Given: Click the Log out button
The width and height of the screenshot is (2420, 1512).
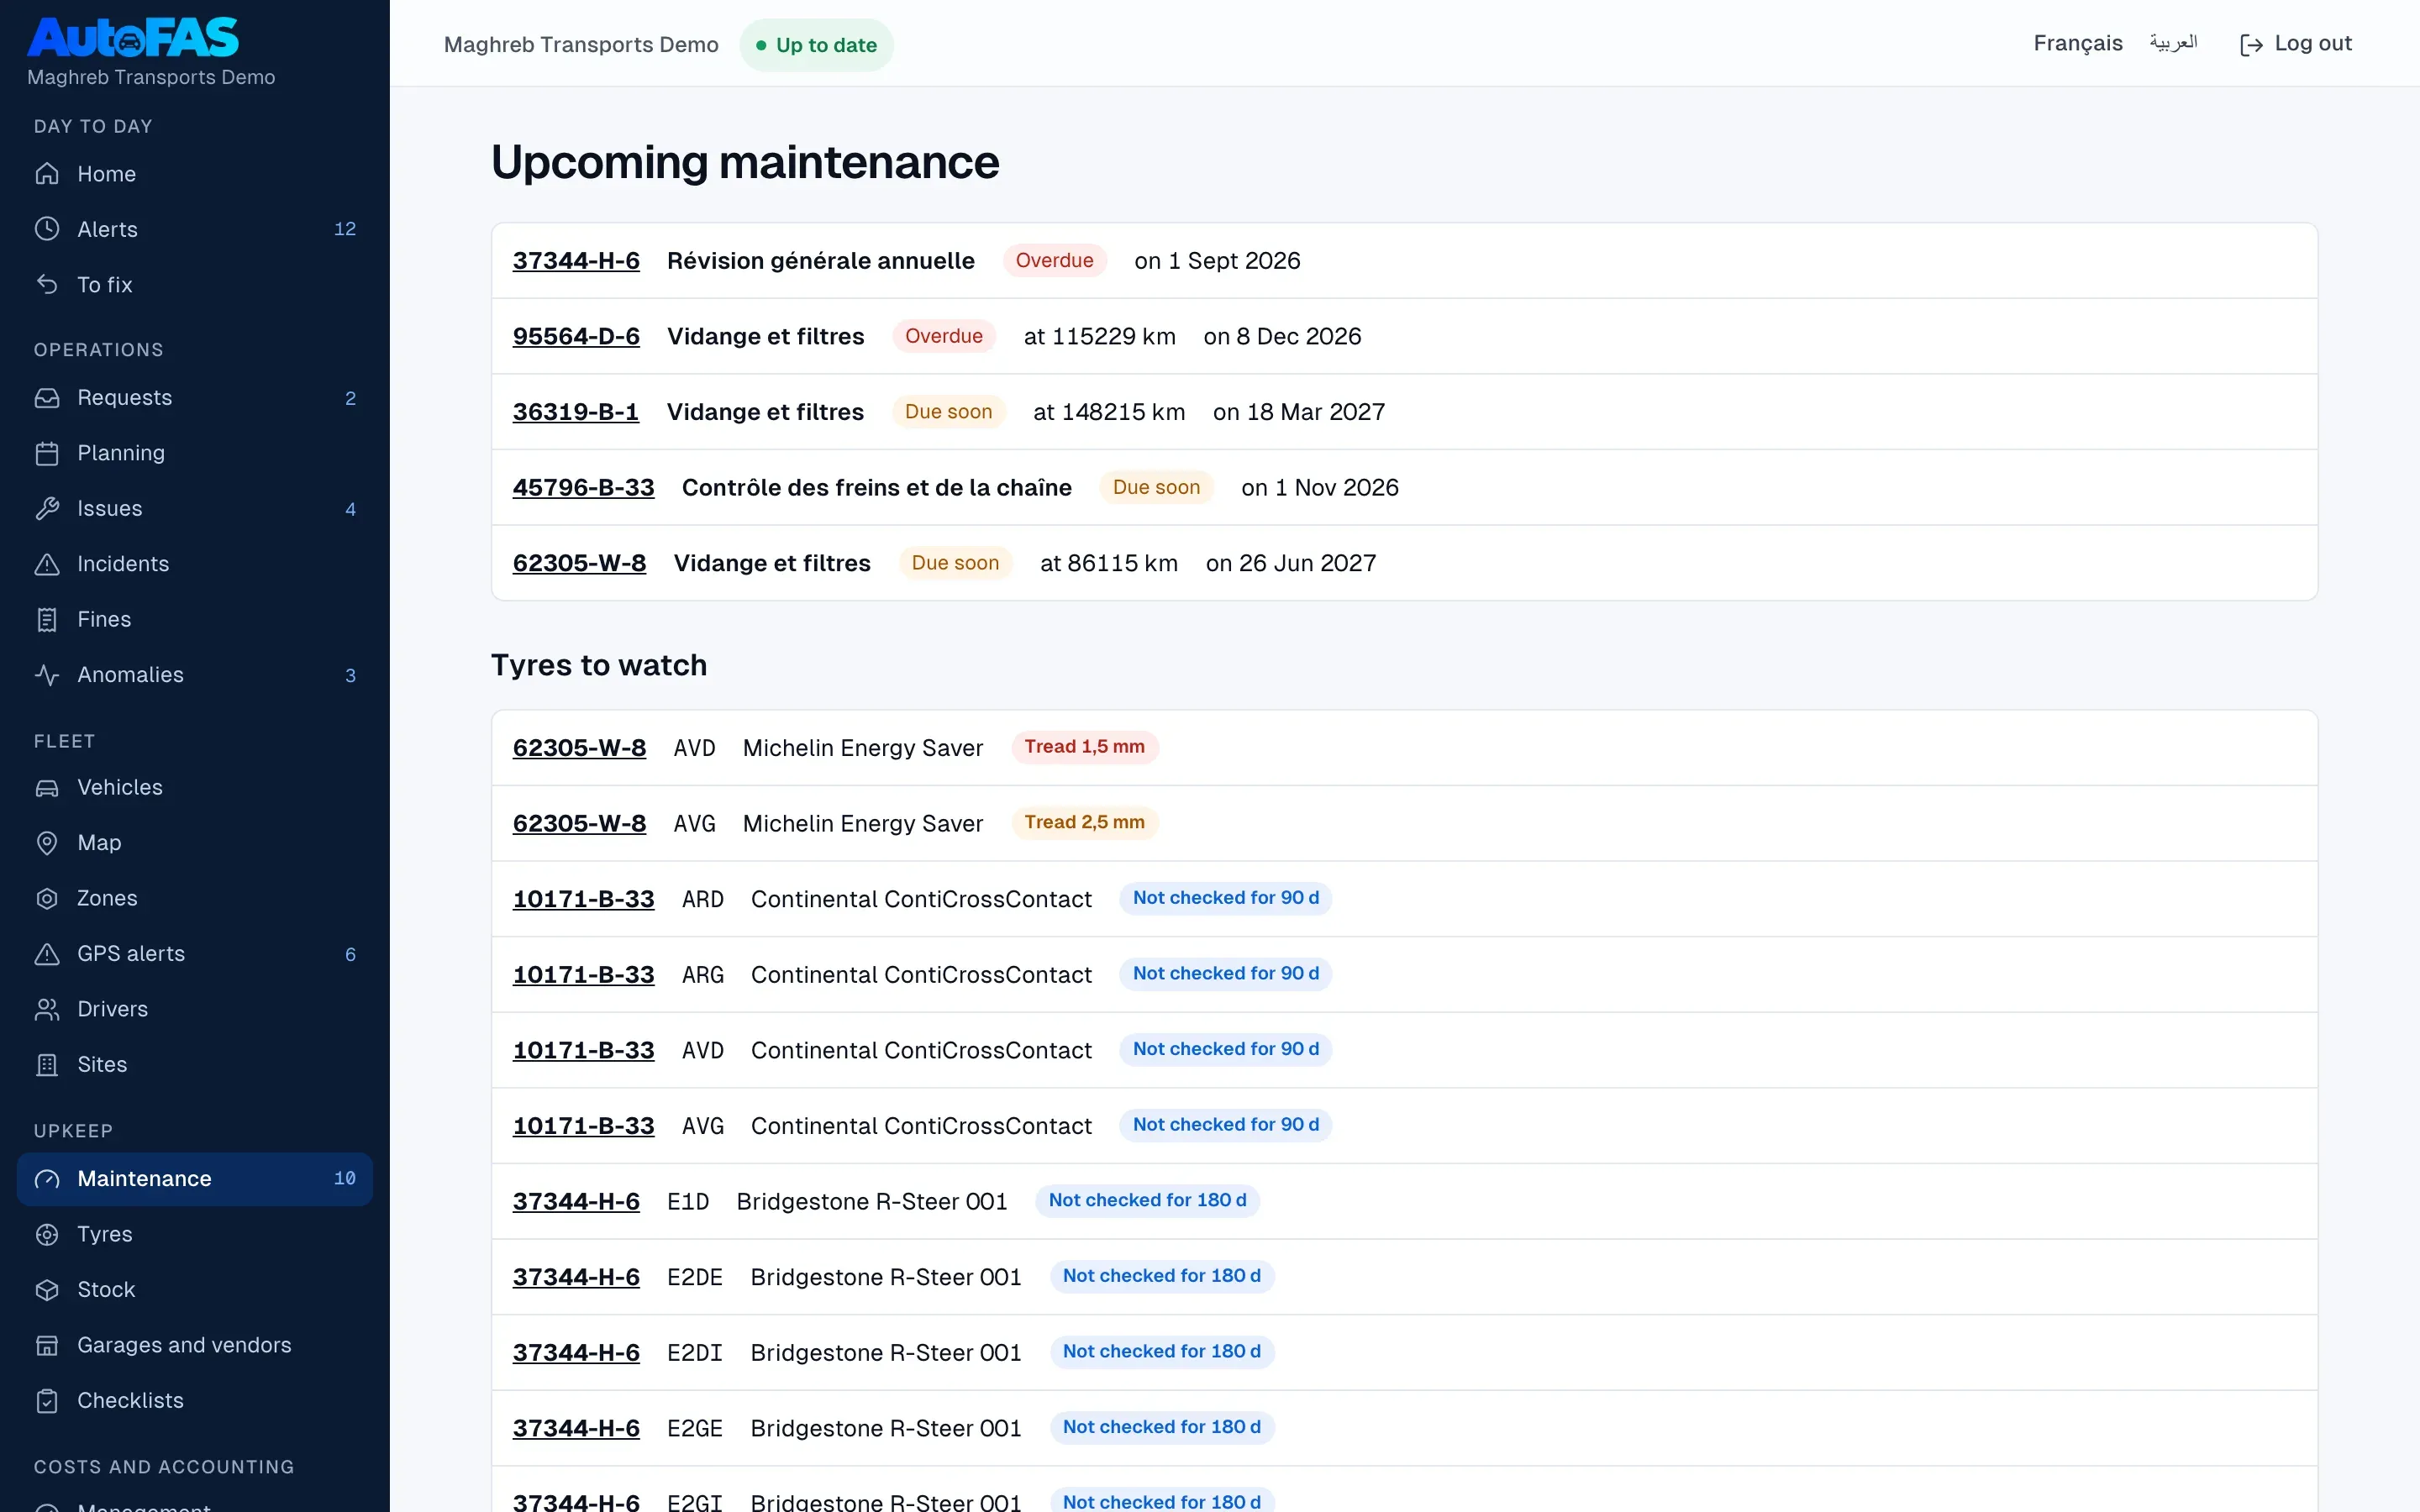Looking at the screenshot, I should click(x=2296, y=44).
